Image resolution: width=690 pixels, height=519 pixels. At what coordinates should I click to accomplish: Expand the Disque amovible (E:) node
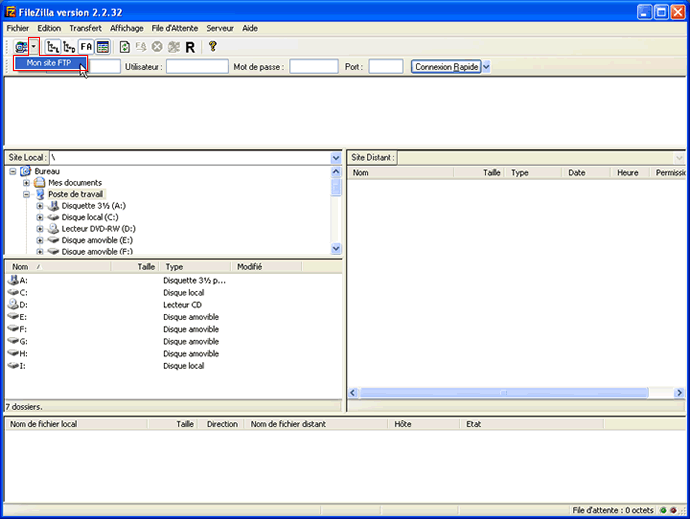coord(40,240)
